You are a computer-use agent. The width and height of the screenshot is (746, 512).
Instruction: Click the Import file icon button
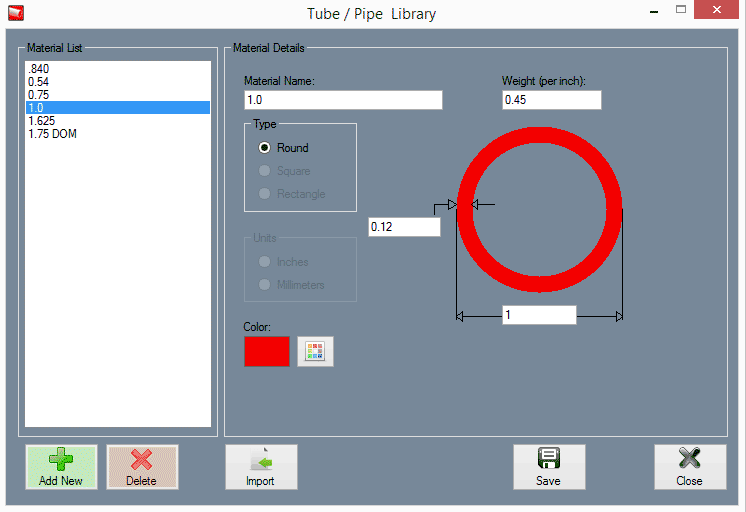click(260, 460)
